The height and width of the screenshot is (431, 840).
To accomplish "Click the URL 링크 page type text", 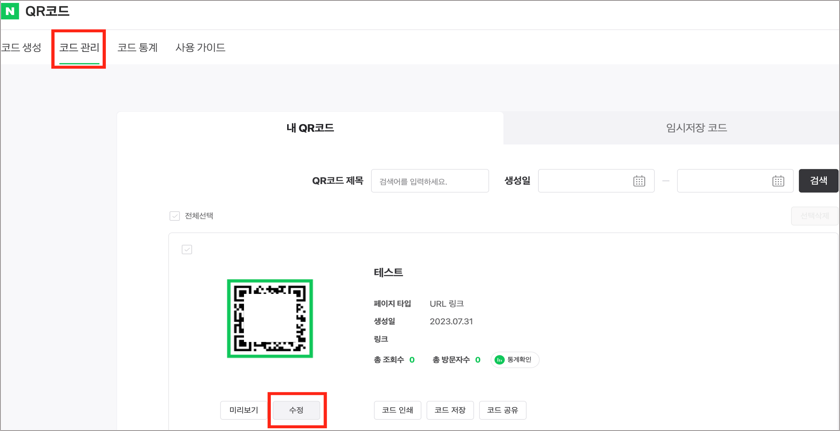I will 447,304.
